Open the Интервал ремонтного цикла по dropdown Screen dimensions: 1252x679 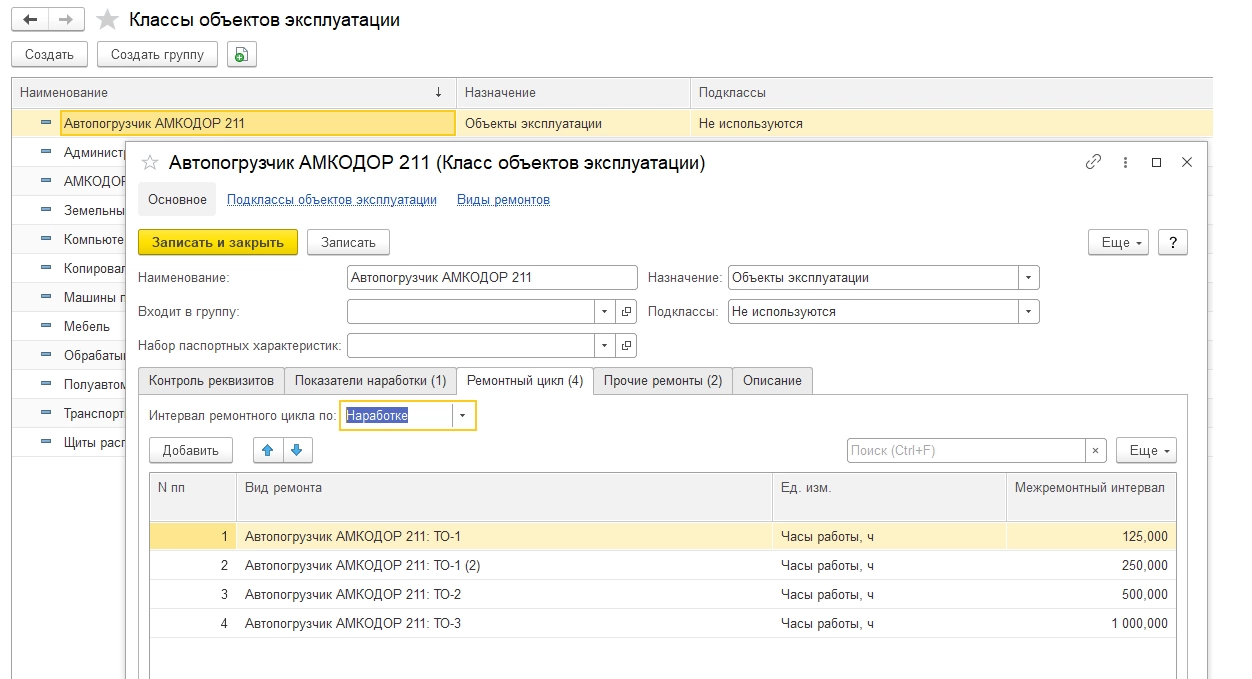[x=463, y=416]
